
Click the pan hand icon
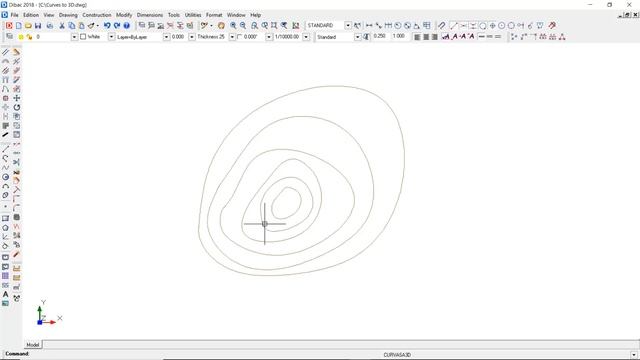221,25
